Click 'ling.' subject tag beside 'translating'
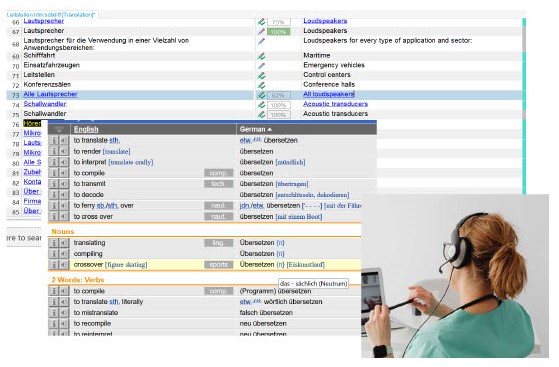 click(219, 243)
